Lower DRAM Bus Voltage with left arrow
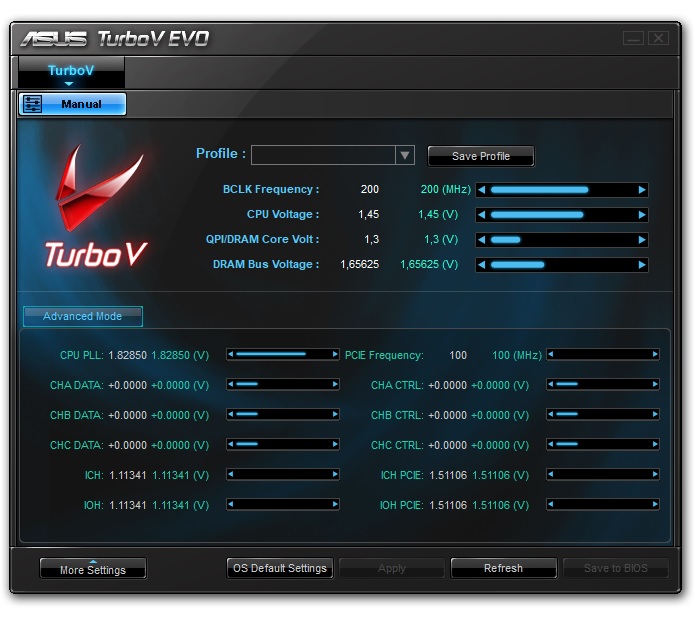Screen dimensions: 695x619 482,265
